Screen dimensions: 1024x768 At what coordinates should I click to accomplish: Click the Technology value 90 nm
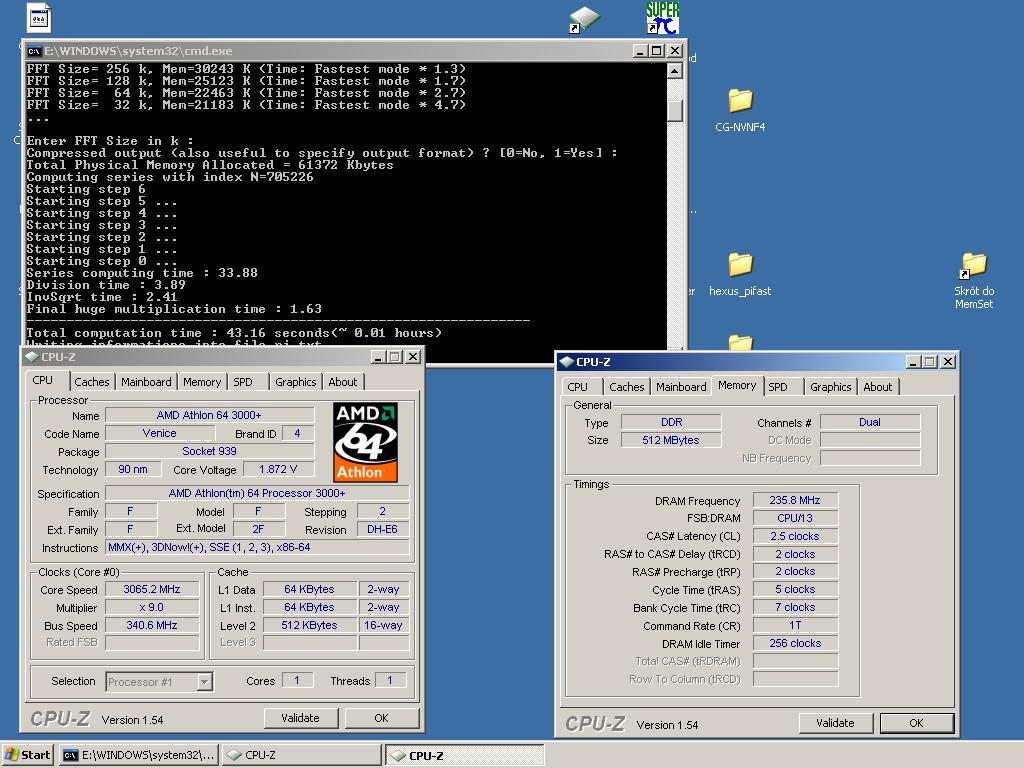(133, 469)
